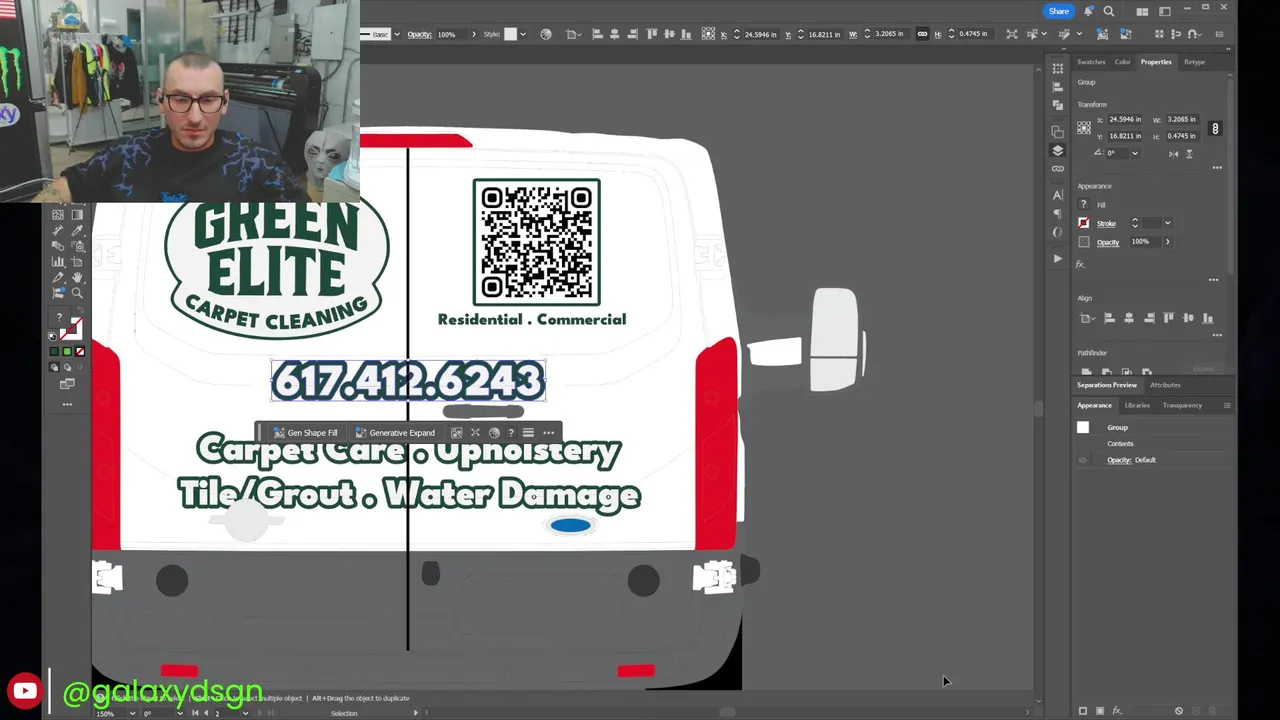Switch to the Transparency tab

point(1182,405)
